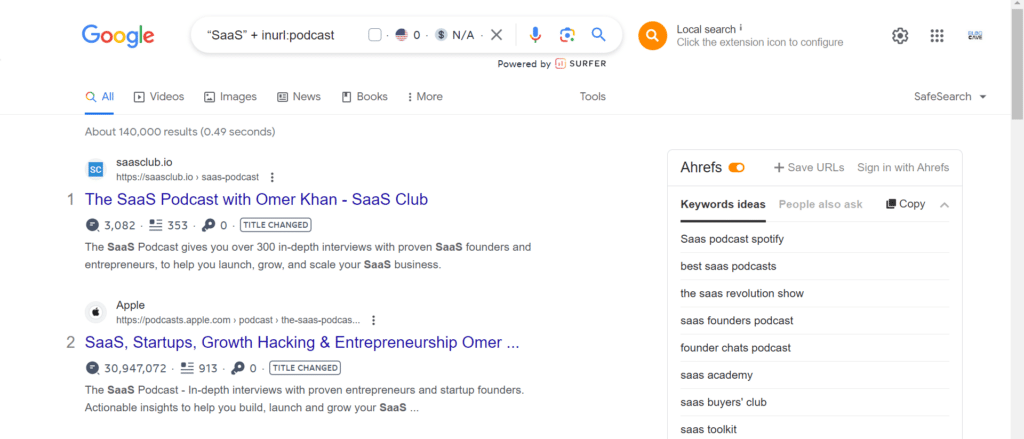Select the All results tab
The image size is (1024, 439).
pyautogui.click(x=99, y=97)
